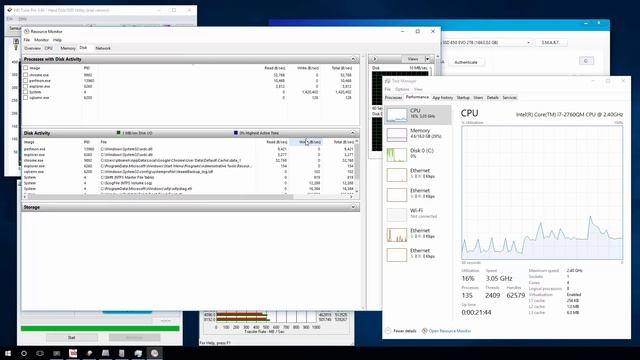This screenshot has height=360, width=640.
Task: Open Resource Monitor File menu
Action: 27,40
